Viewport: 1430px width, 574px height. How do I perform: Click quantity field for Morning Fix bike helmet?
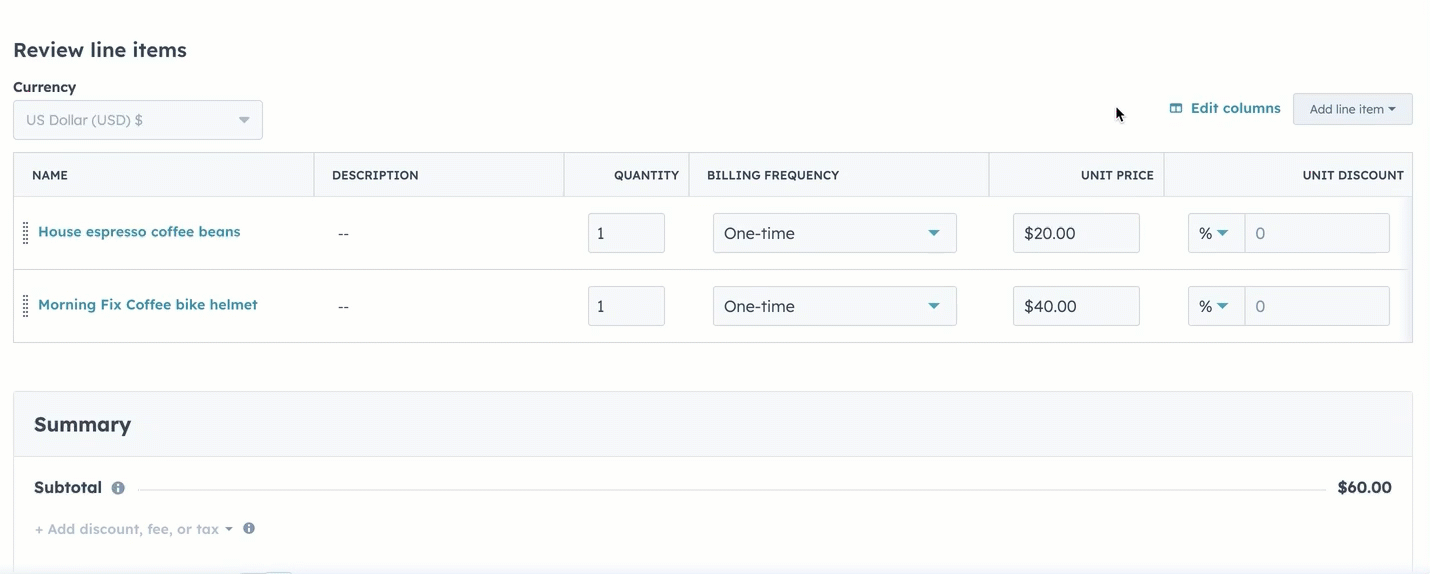tap(626, 306)
